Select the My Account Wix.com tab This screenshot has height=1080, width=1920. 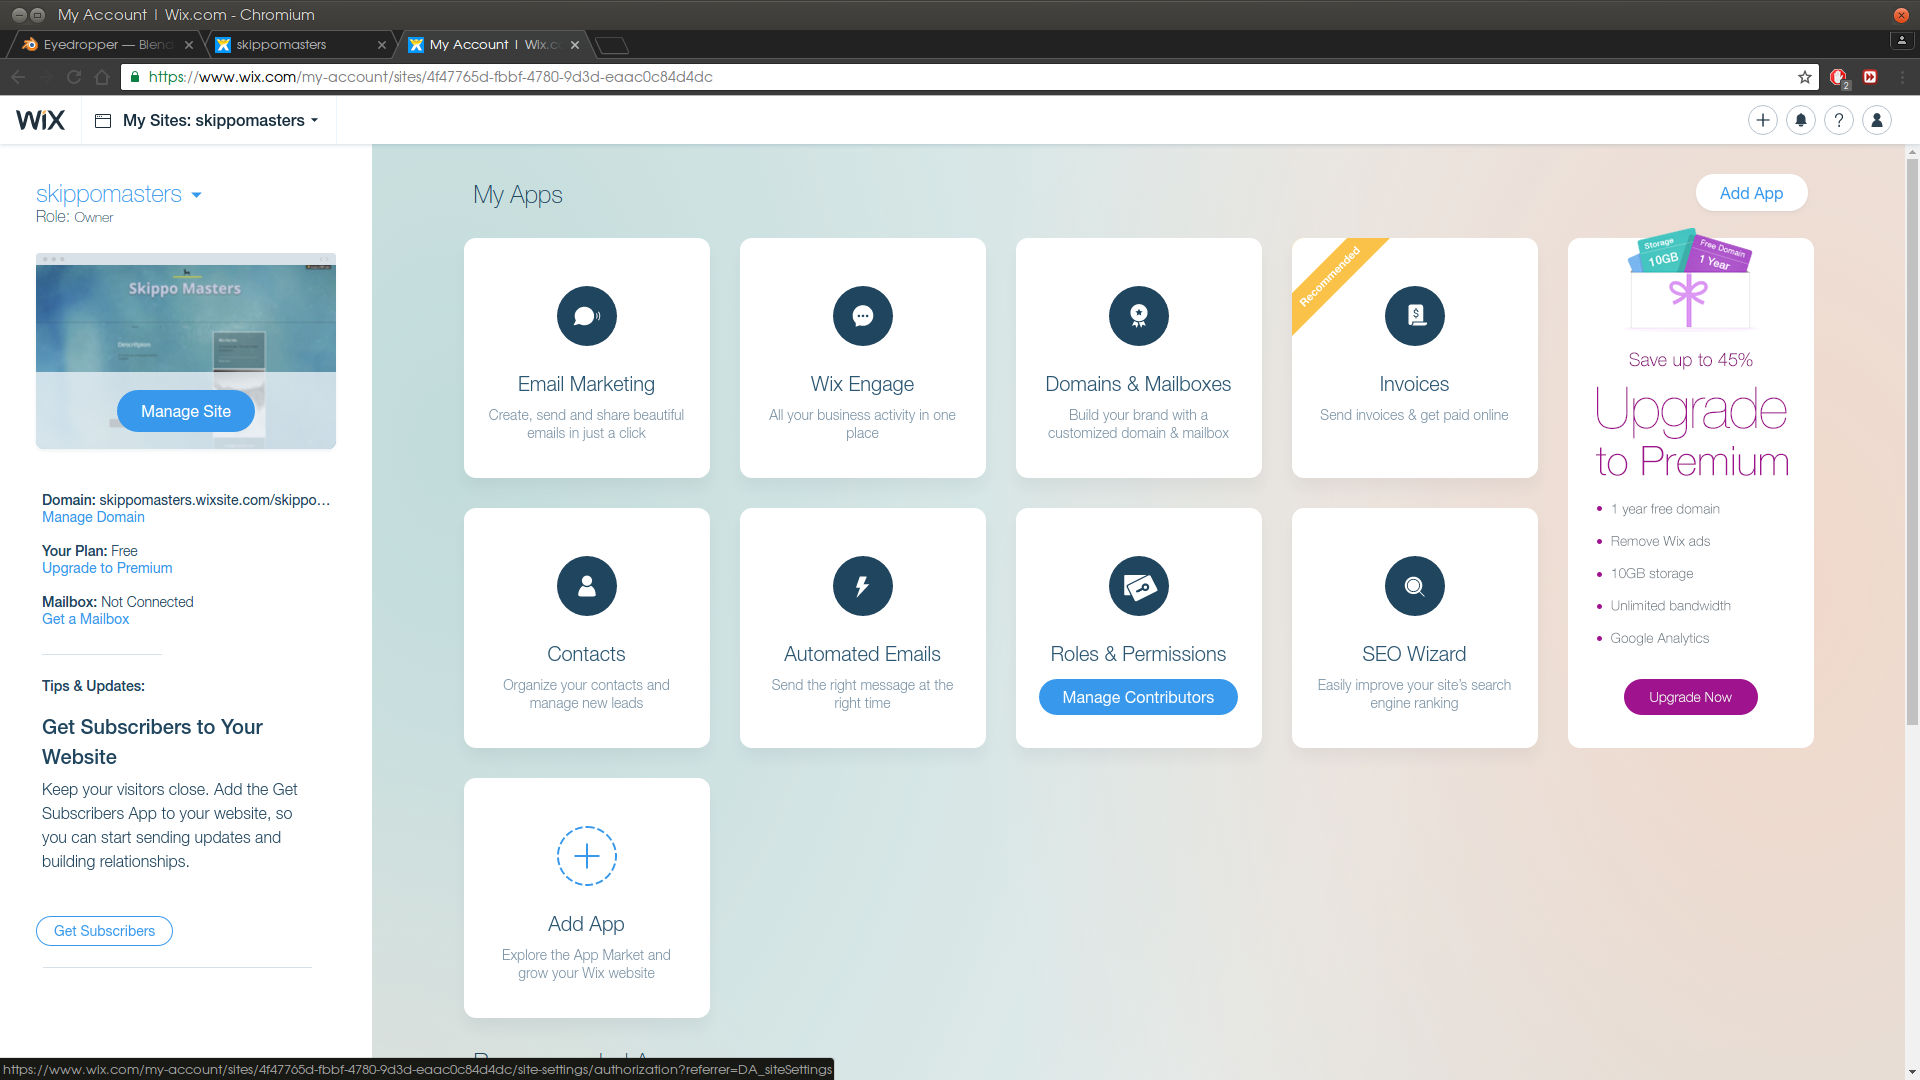493,45
